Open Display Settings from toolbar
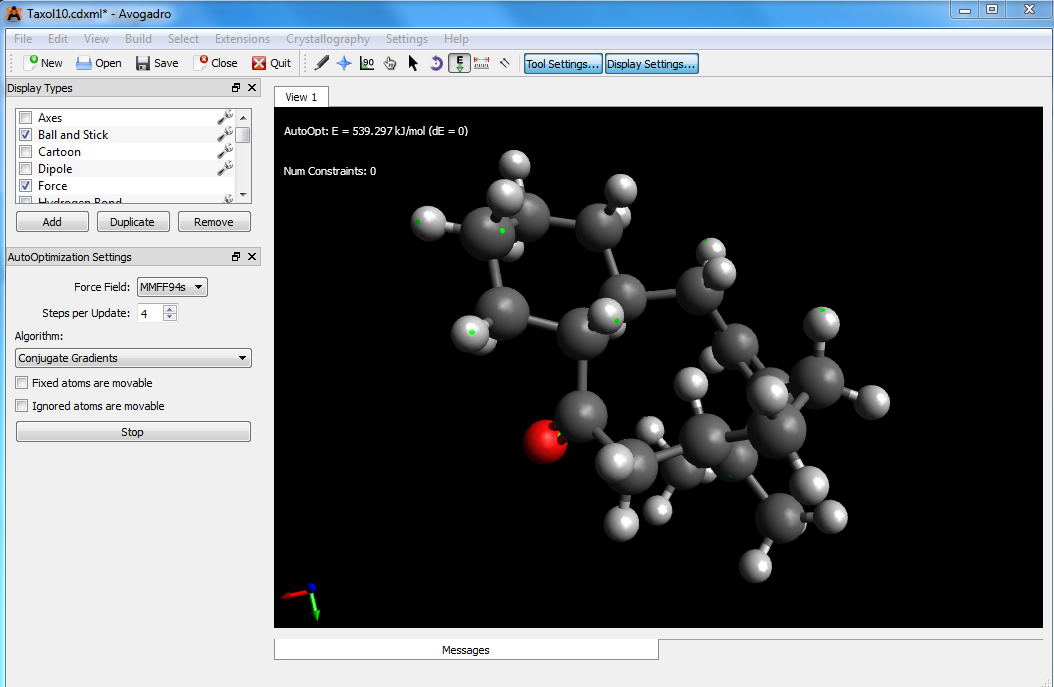This screenshot has width=1054, height=687. (x=651, y=64)
